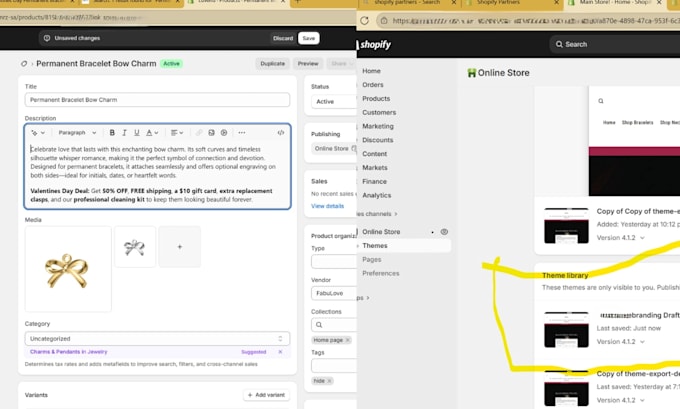Toggle underline formatting in description editor
This screenshot has width=680, height=409.
(x=137, y=133)
